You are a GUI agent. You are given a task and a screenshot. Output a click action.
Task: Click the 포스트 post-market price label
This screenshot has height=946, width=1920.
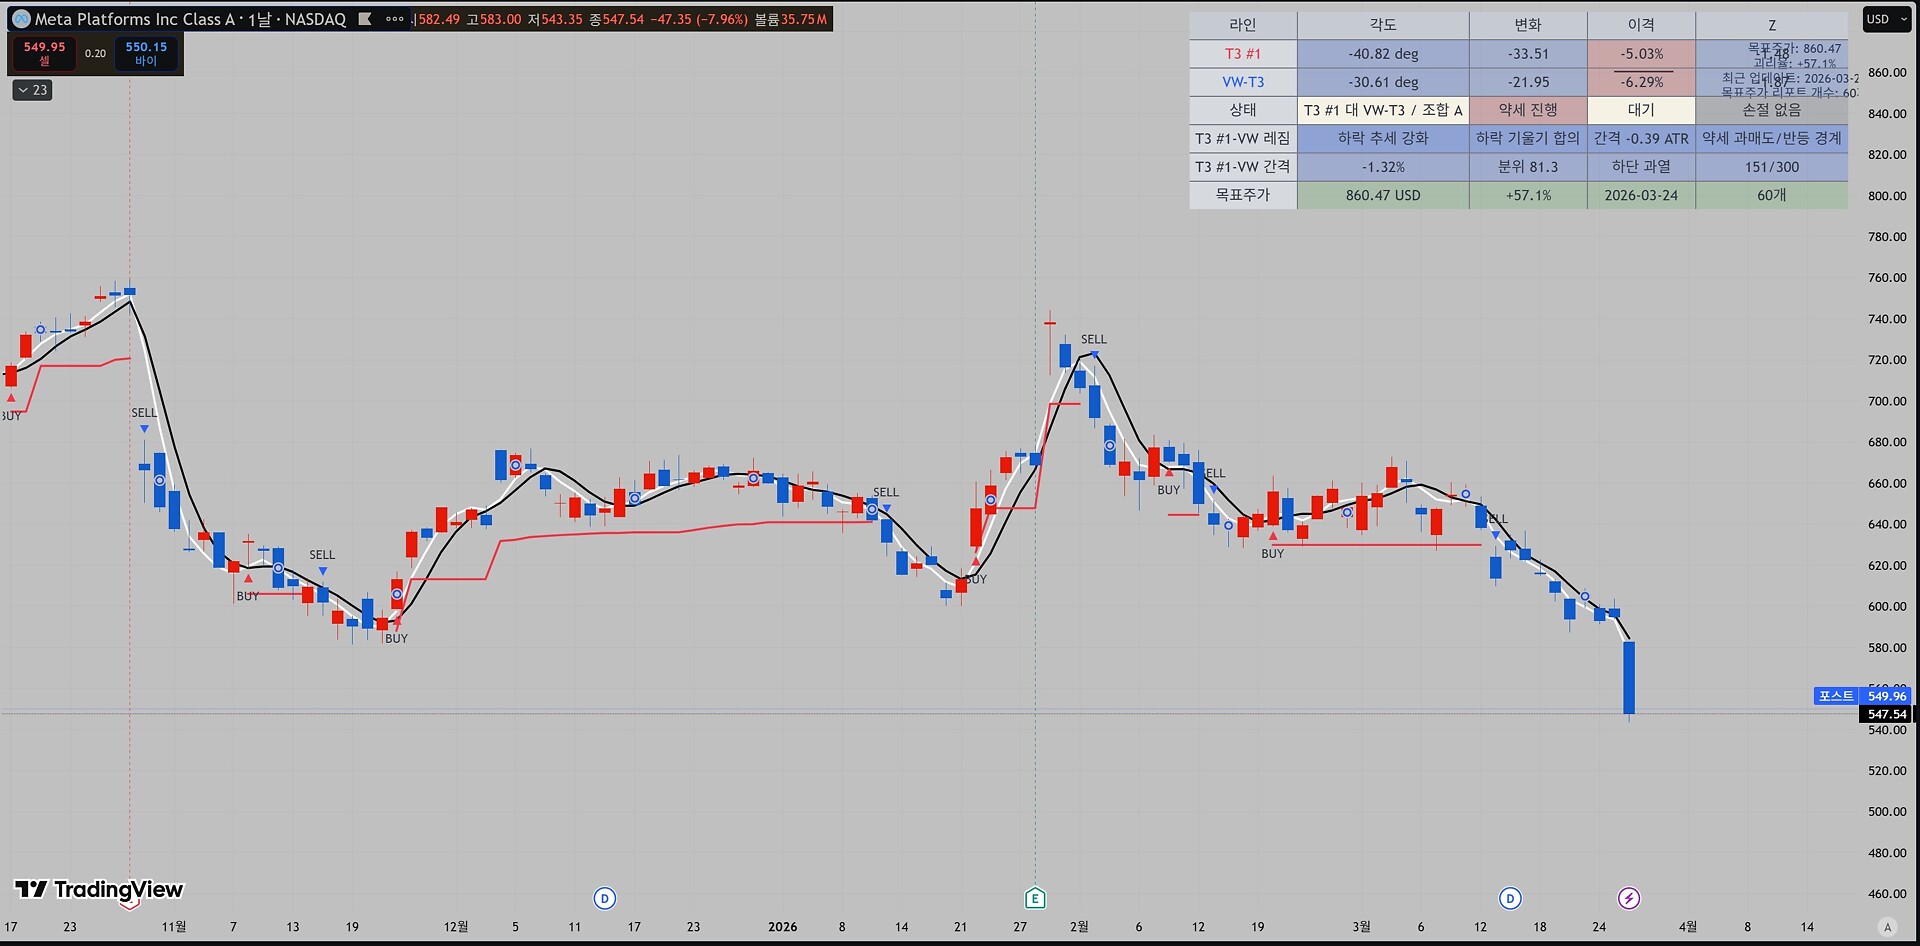(1836, 696)
